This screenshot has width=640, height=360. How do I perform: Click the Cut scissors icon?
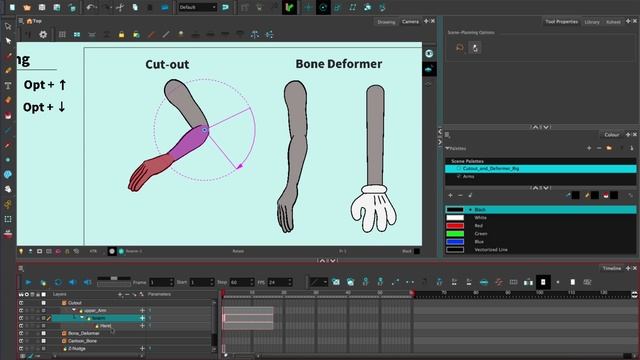pos(120,7)
